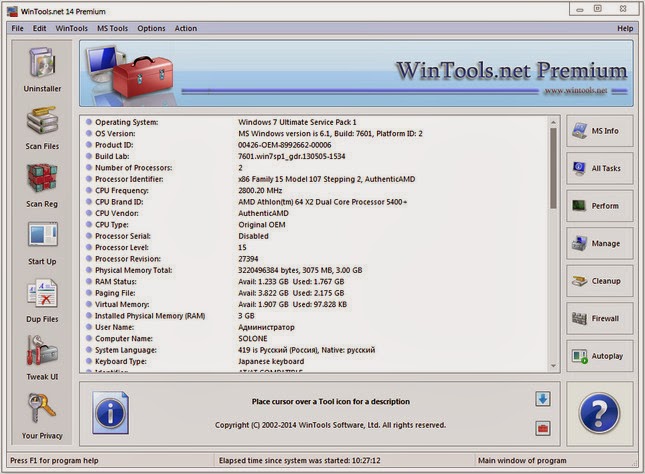Image resolution: width=645 pixels, height=474 pixels.
Task: Select the Product ID row
Action: coord(316,145)
